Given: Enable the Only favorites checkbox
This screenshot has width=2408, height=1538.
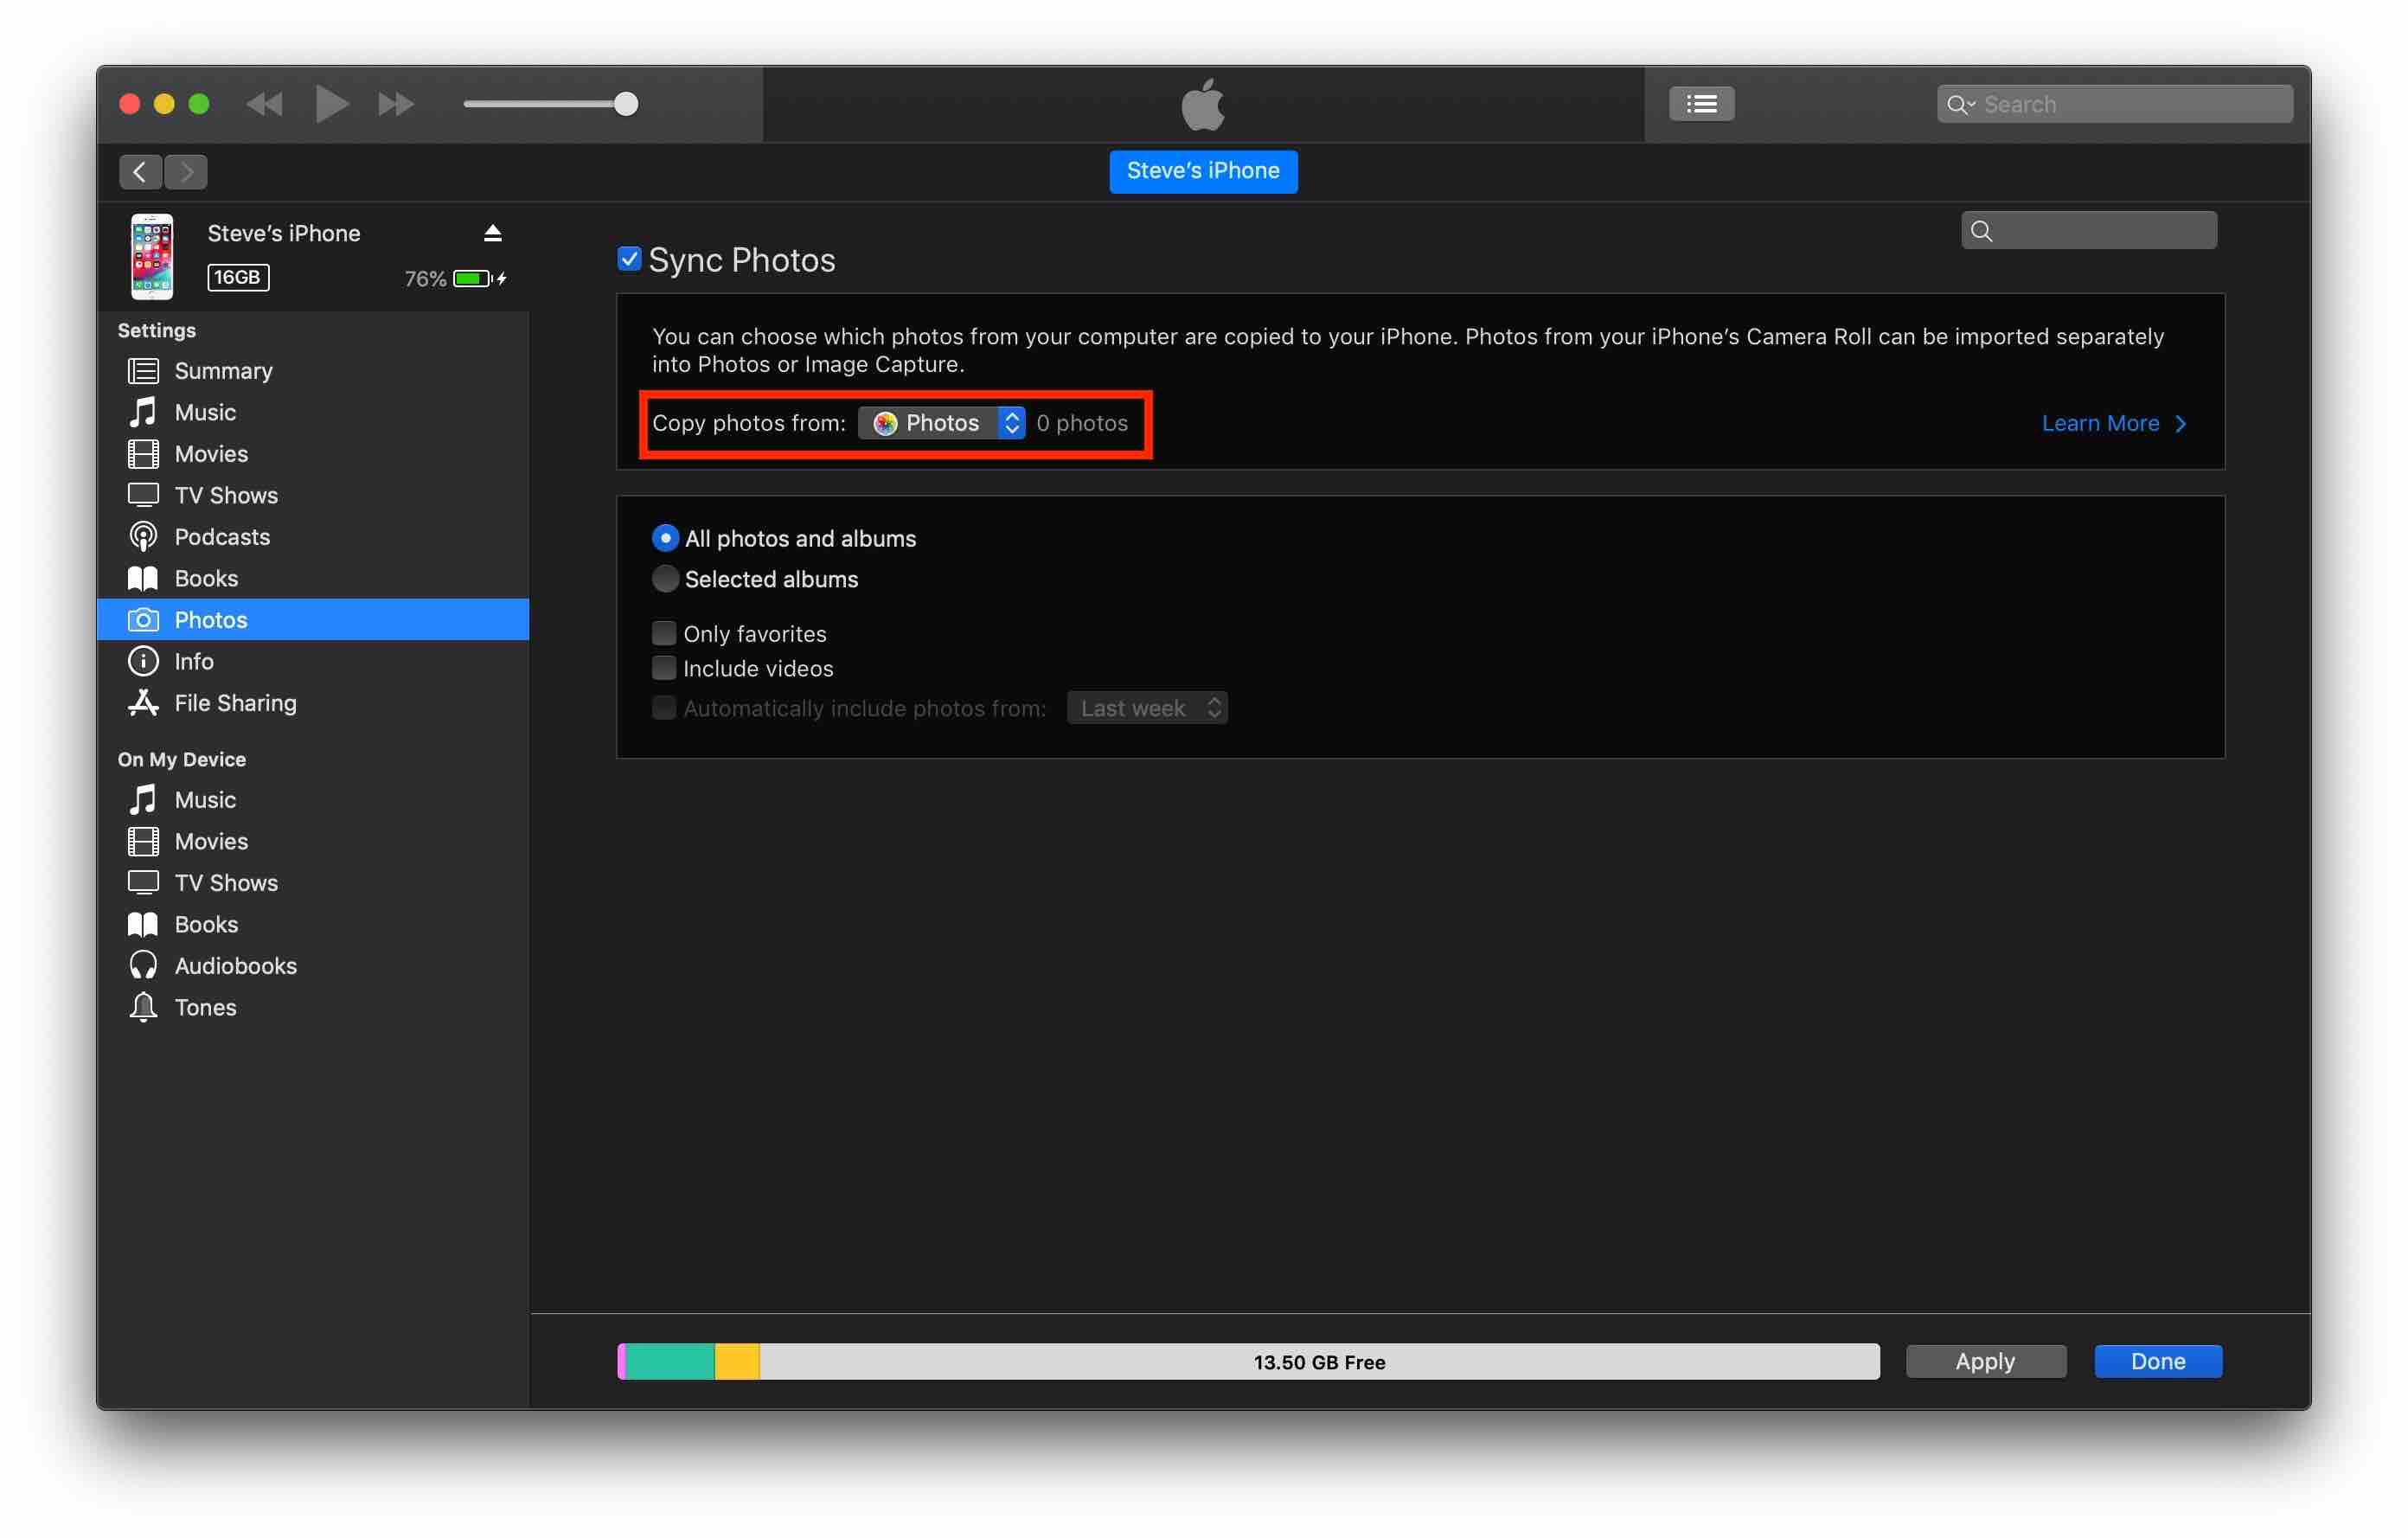Looking at the screenshot, I should [664, 633].
